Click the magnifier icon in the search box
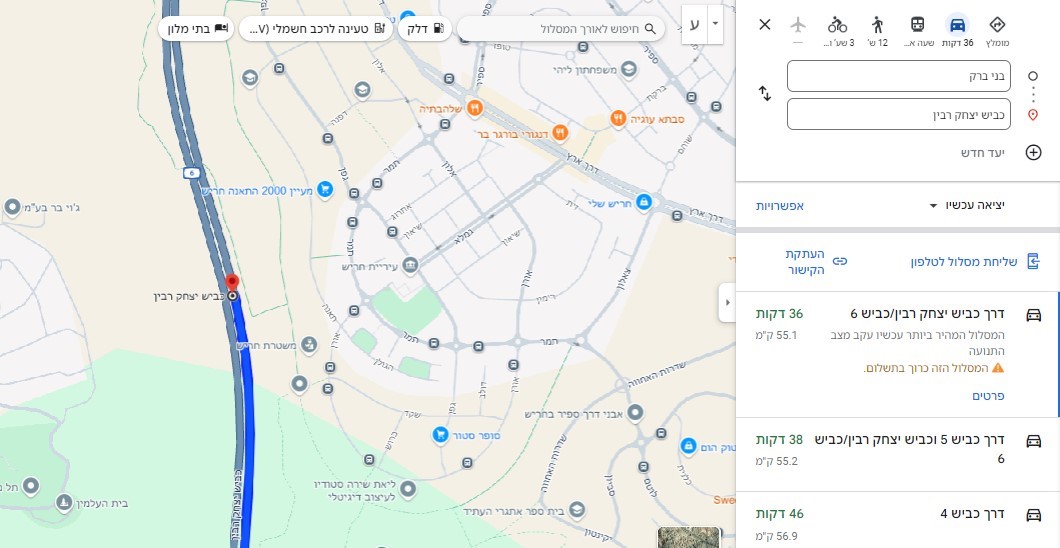This screenshot has height=548, width=1060. tap(650, 29)
